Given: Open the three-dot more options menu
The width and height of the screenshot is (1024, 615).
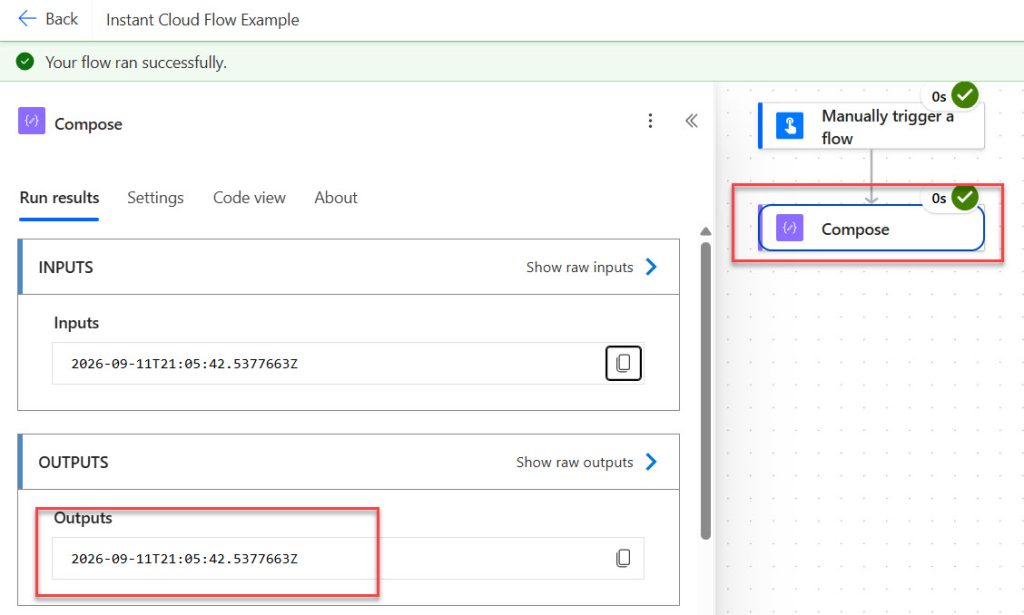Looking at the screenshot, I should (x=650, y=121).
